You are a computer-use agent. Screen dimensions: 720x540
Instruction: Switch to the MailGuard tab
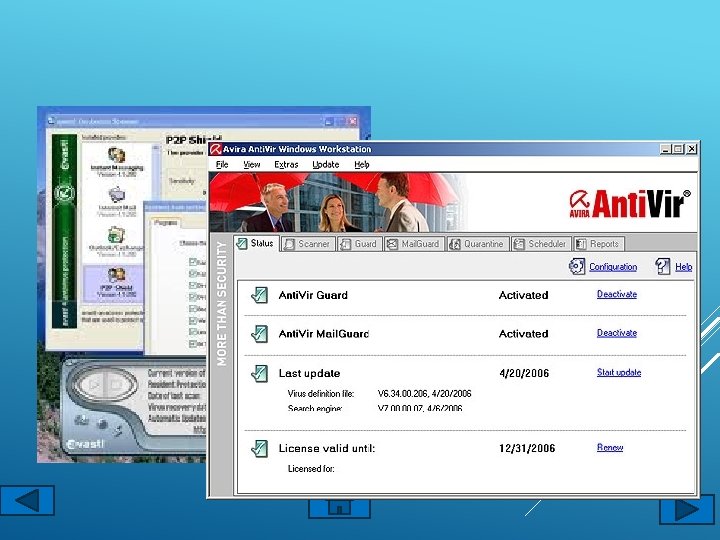point(414,244)
